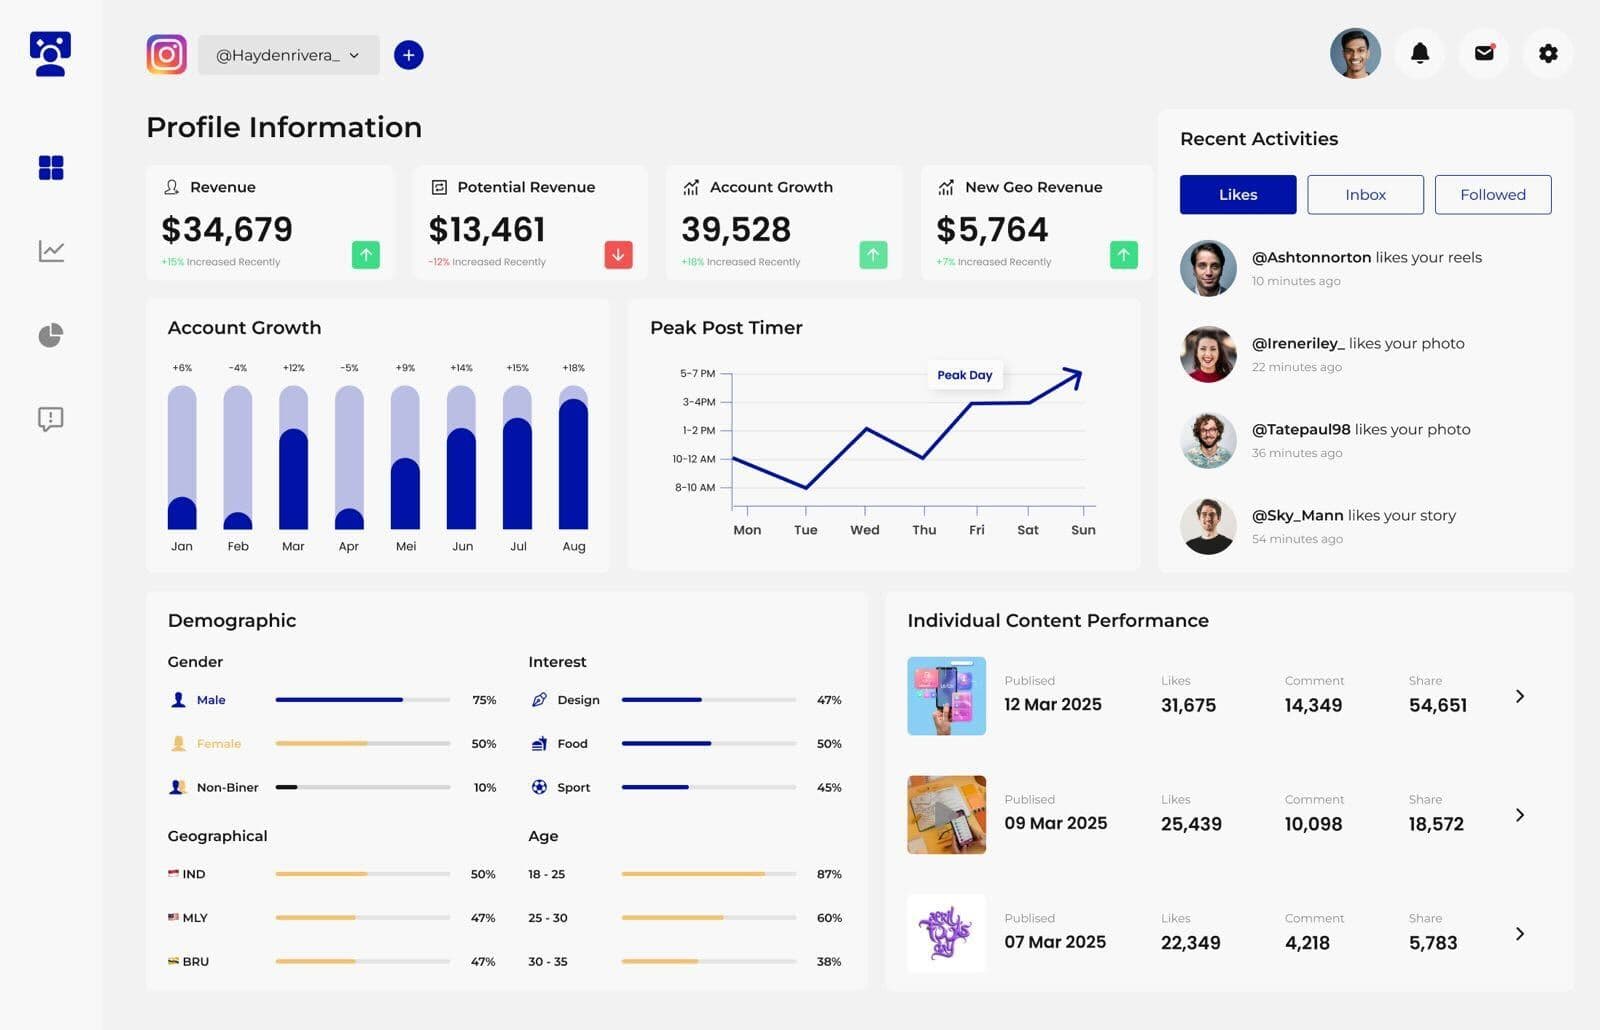Open the settings gear icon
1600x1030 pixels.
1548,54
